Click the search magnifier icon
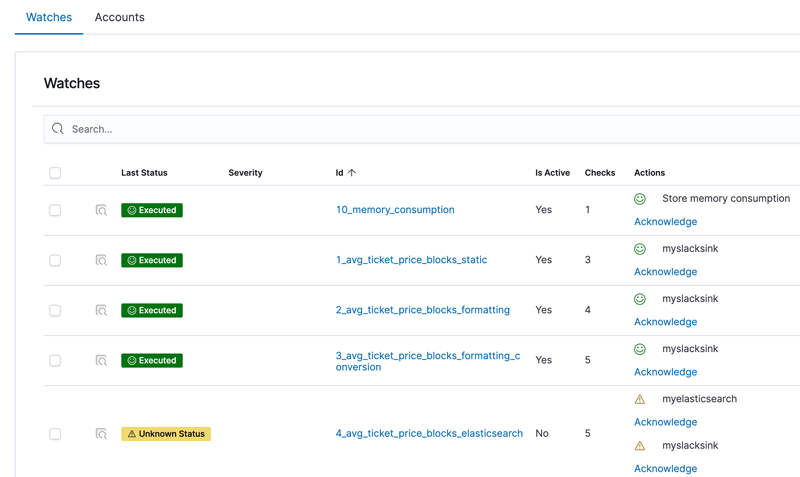Image resolution: width=800 pixels, height=477 pixels. 58,129
